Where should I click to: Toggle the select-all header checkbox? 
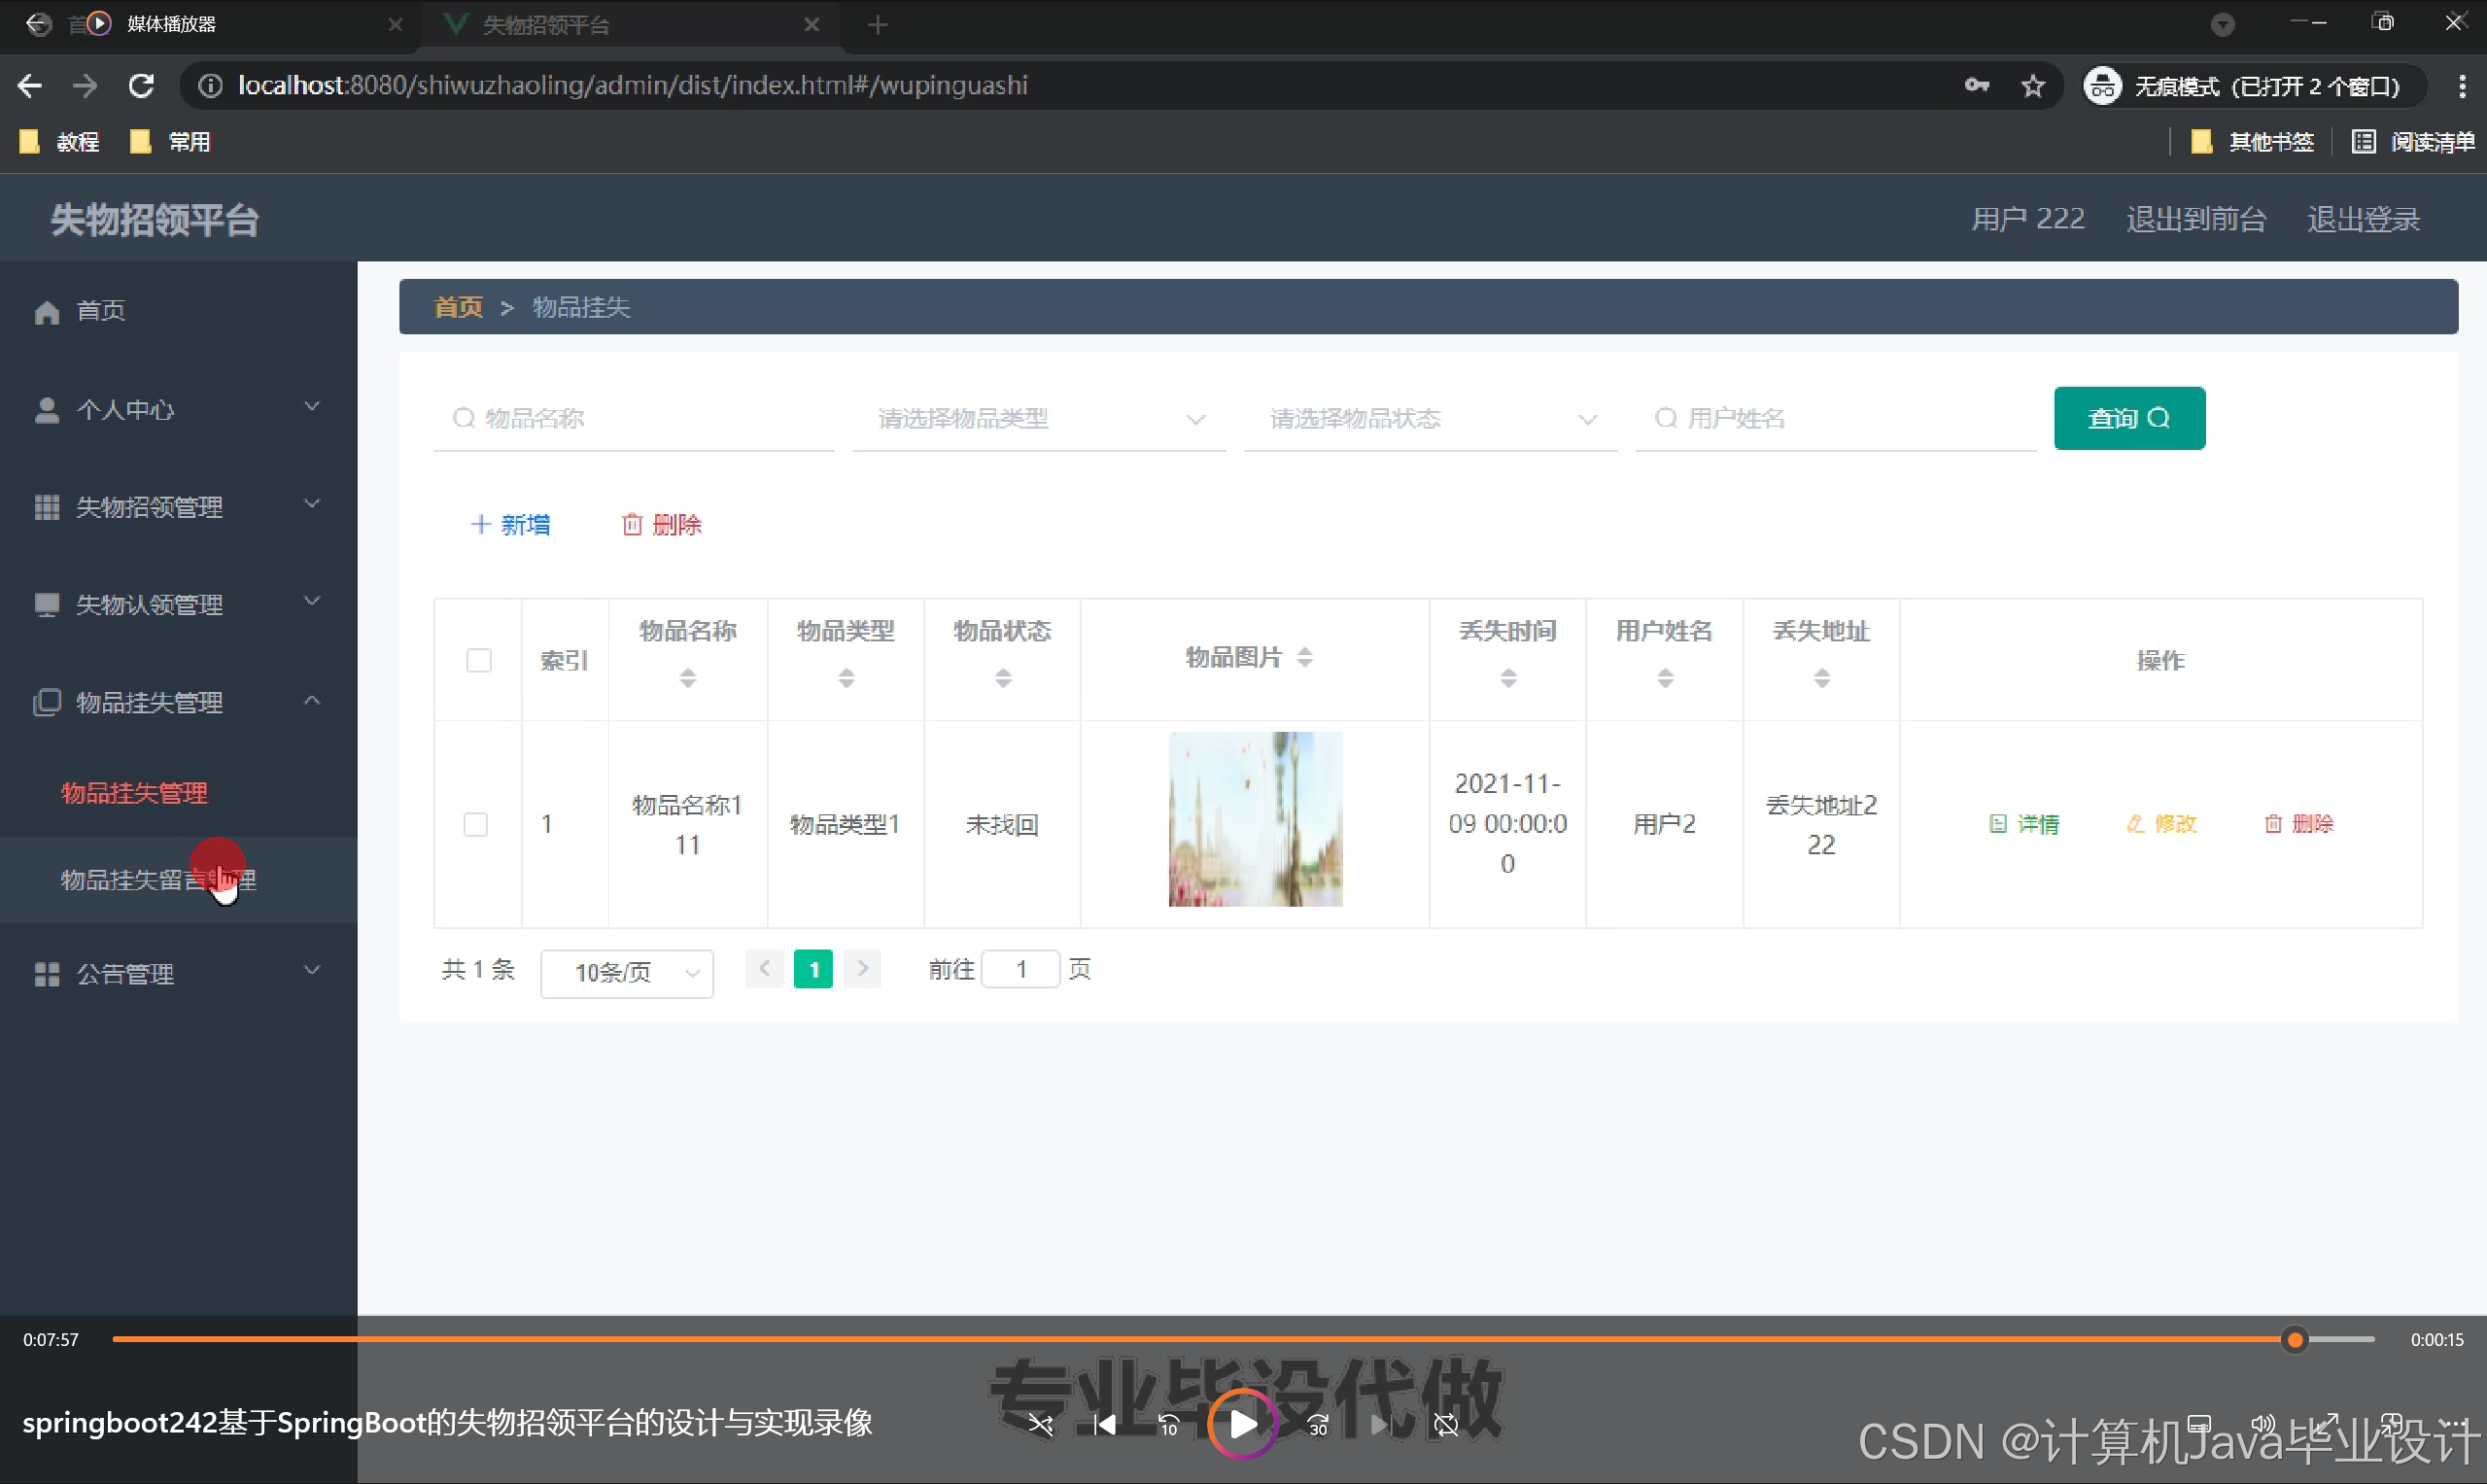pyautogui.click(x=479, y=660)
